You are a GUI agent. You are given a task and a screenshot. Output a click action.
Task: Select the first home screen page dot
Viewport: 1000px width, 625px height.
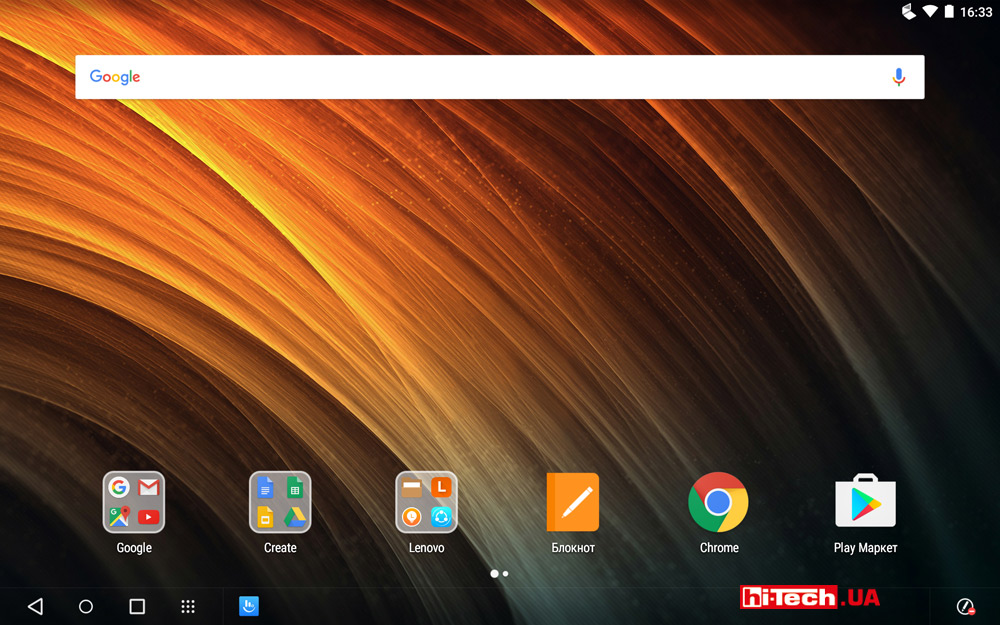click(x=494, y=574)
